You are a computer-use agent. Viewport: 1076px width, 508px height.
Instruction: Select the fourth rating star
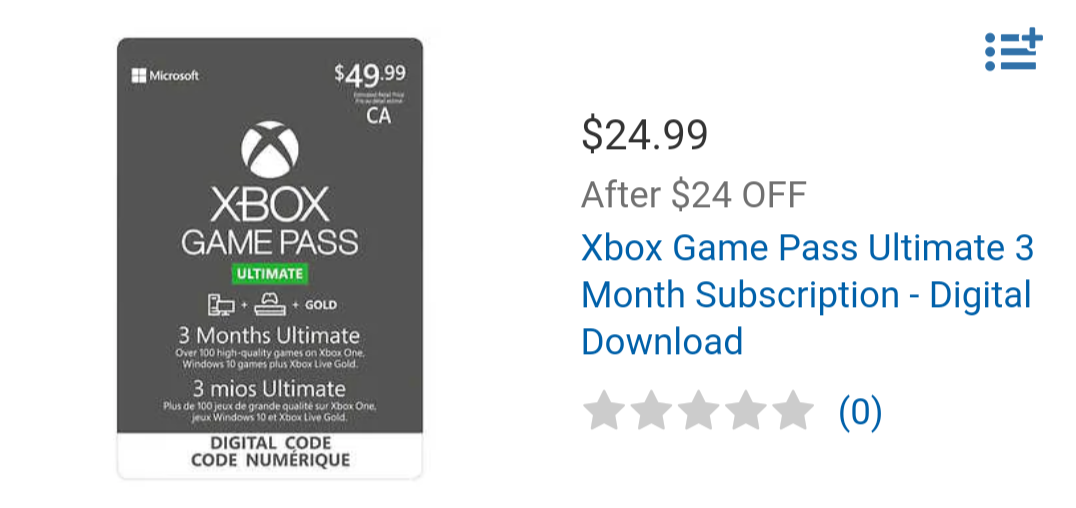[746, 411]
